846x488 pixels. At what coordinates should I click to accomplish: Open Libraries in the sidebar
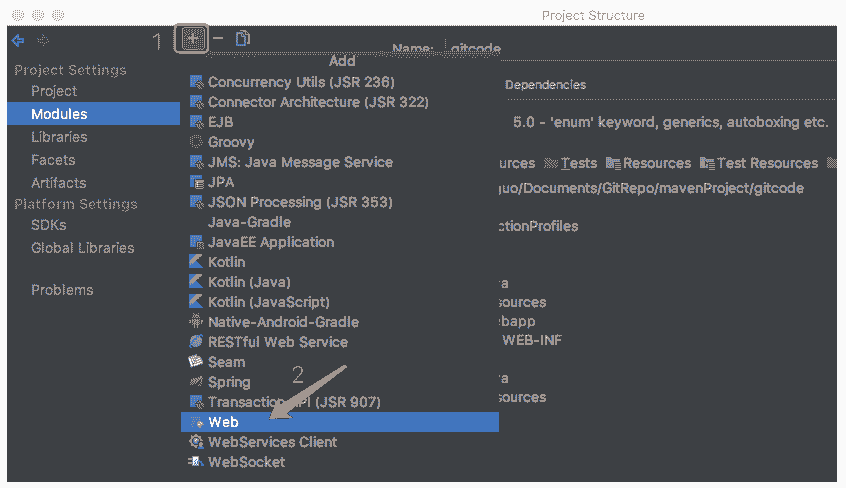click(x=58, y=137)
